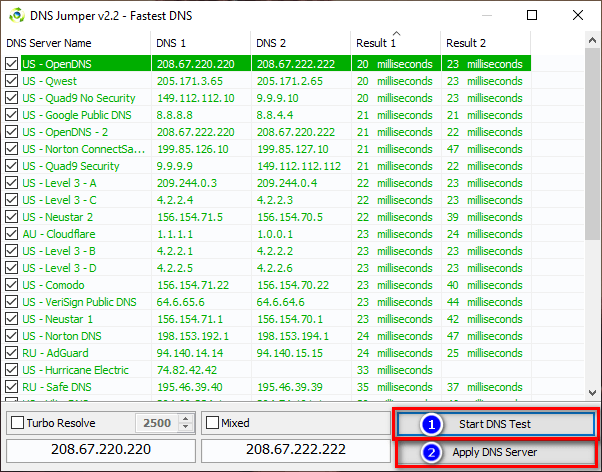Click the Apply DNS Server button

pyautogui.click(x=496, y=452)
